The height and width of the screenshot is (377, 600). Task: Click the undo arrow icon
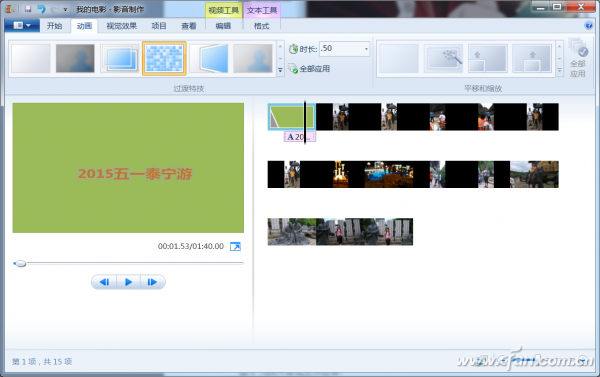point(41,9)
